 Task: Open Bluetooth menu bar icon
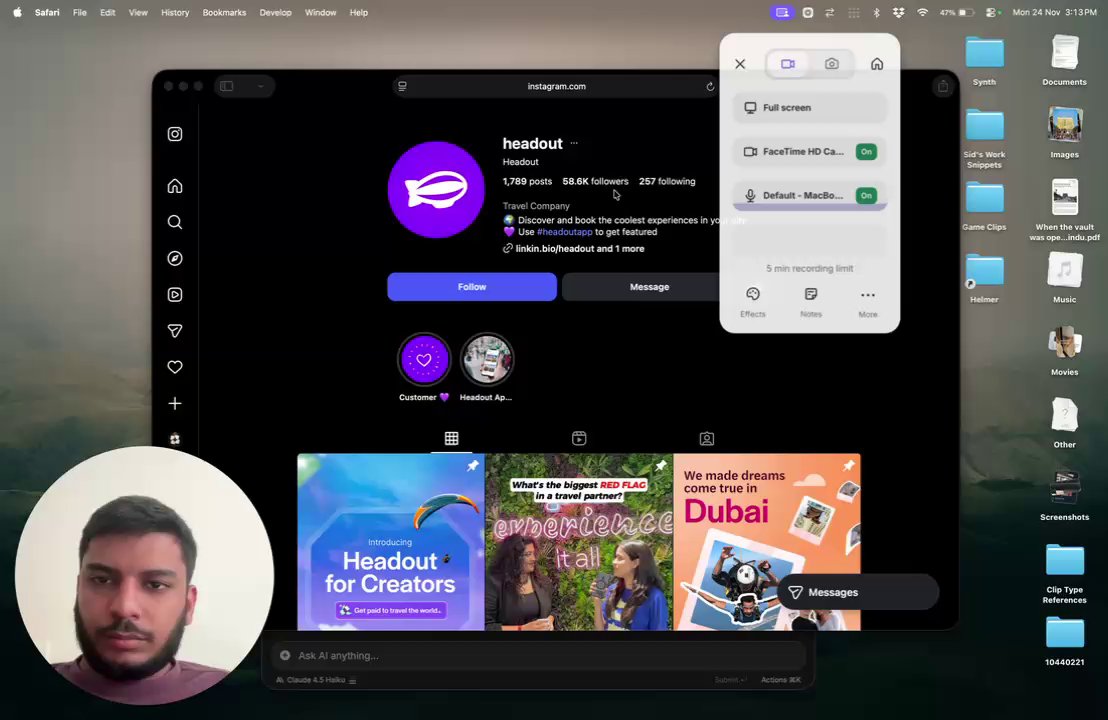click(876, 13)
